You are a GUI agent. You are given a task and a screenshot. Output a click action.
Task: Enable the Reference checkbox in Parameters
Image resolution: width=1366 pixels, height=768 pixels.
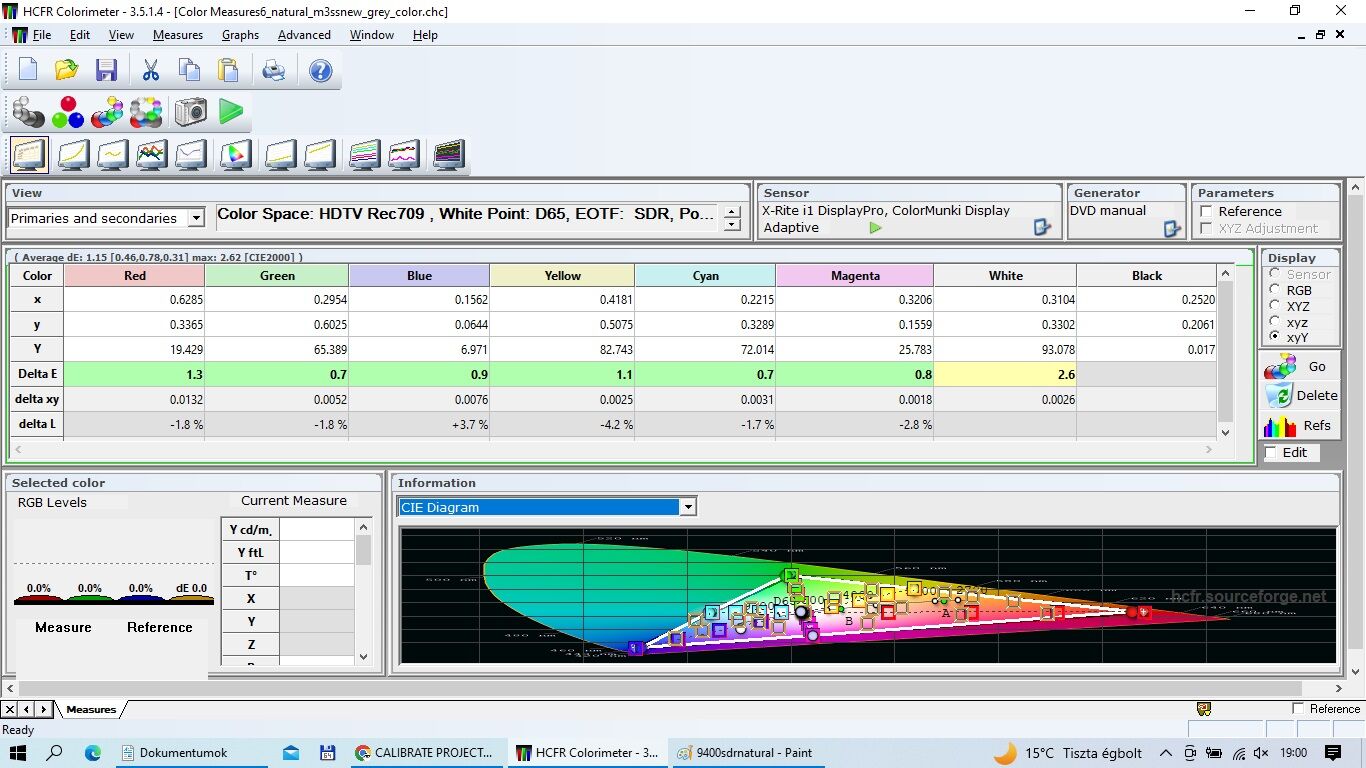point(1206,212)
